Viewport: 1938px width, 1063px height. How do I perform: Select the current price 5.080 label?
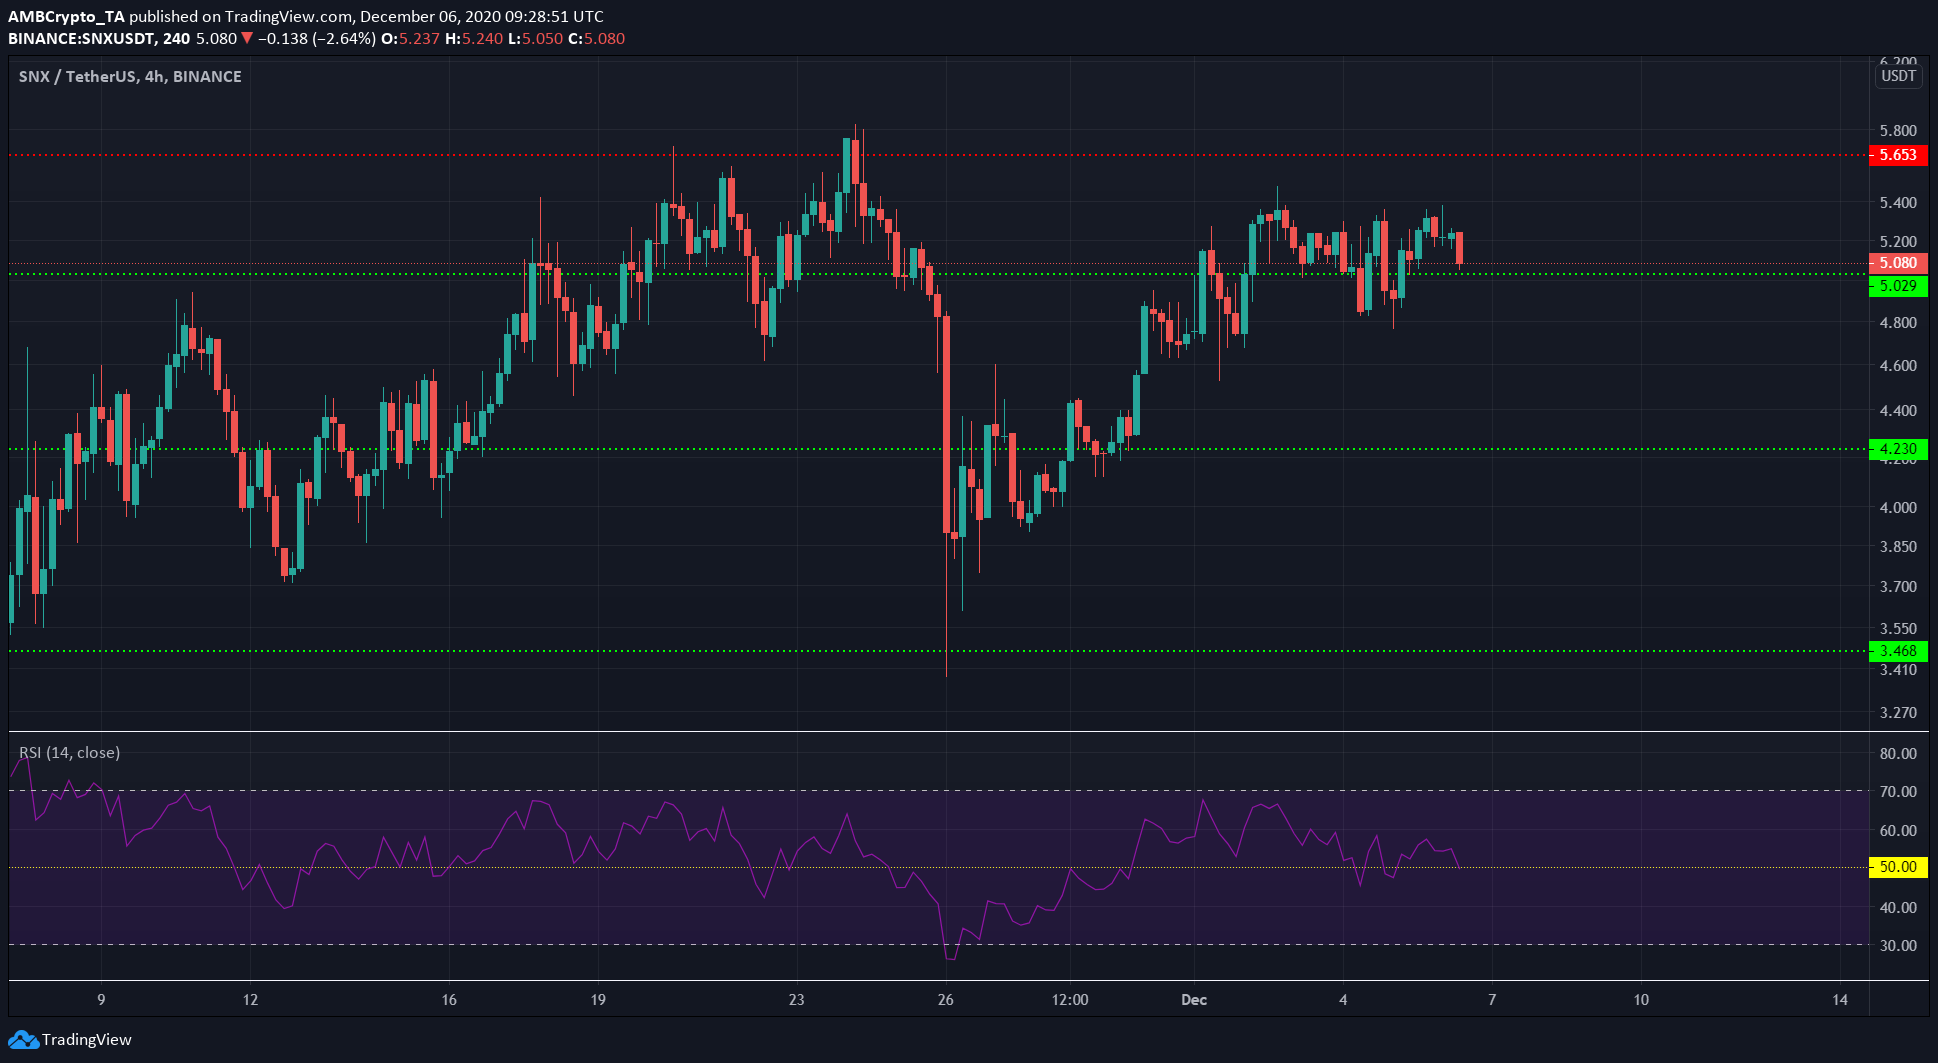[1898, 263]
